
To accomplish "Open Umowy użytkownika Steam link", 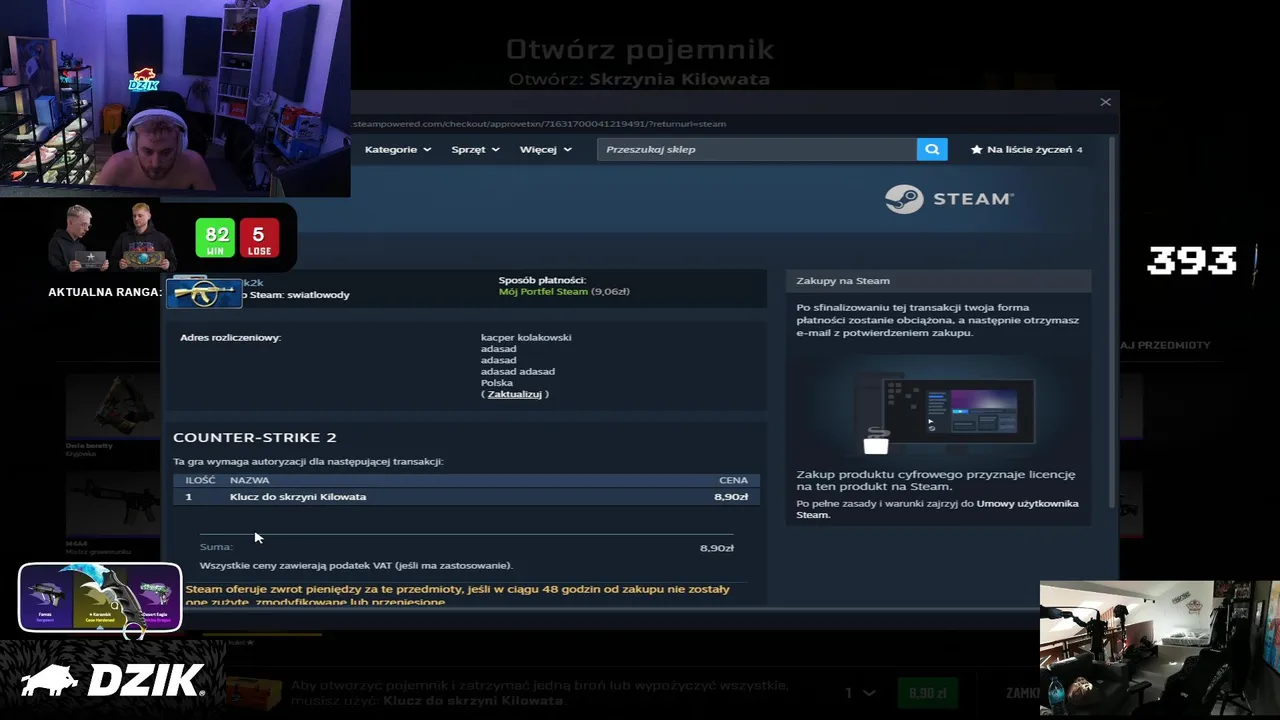I will click(937, 509).
